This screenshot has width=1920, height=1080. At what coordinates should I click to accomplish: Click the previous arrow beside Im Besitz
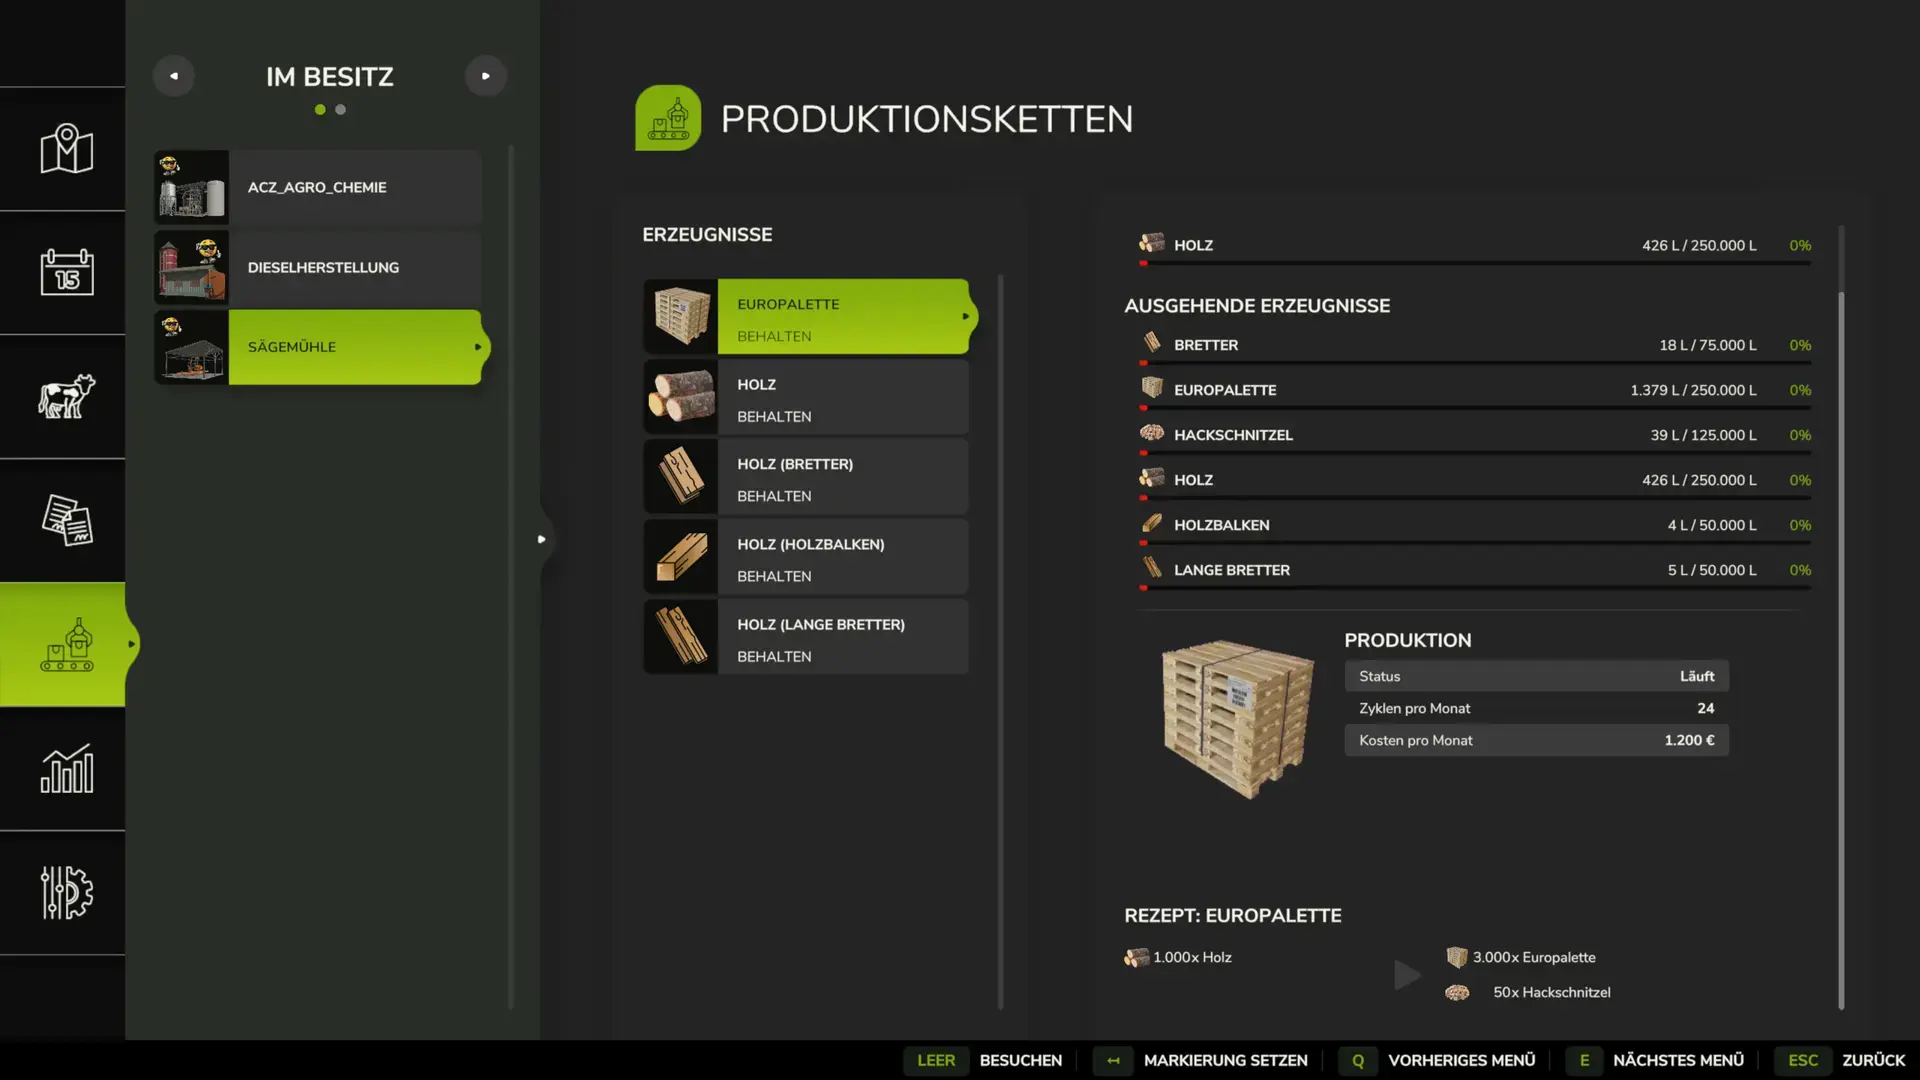[x=174, y=76]
